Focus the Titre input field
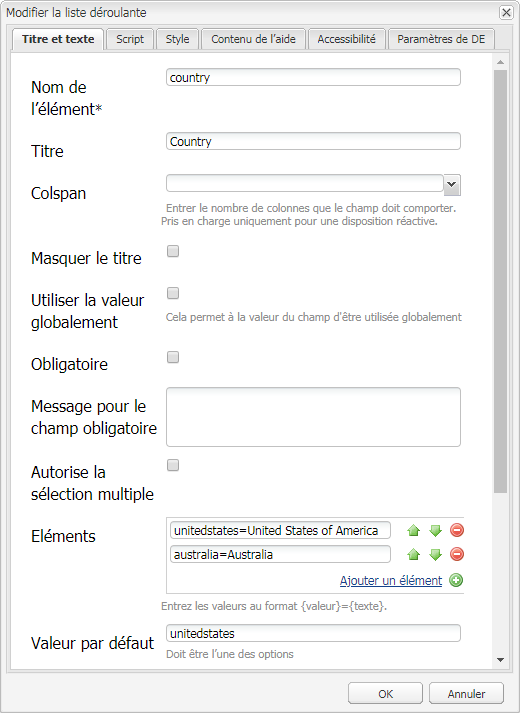The width and height of the screenshot is (520, 713). 313,141
